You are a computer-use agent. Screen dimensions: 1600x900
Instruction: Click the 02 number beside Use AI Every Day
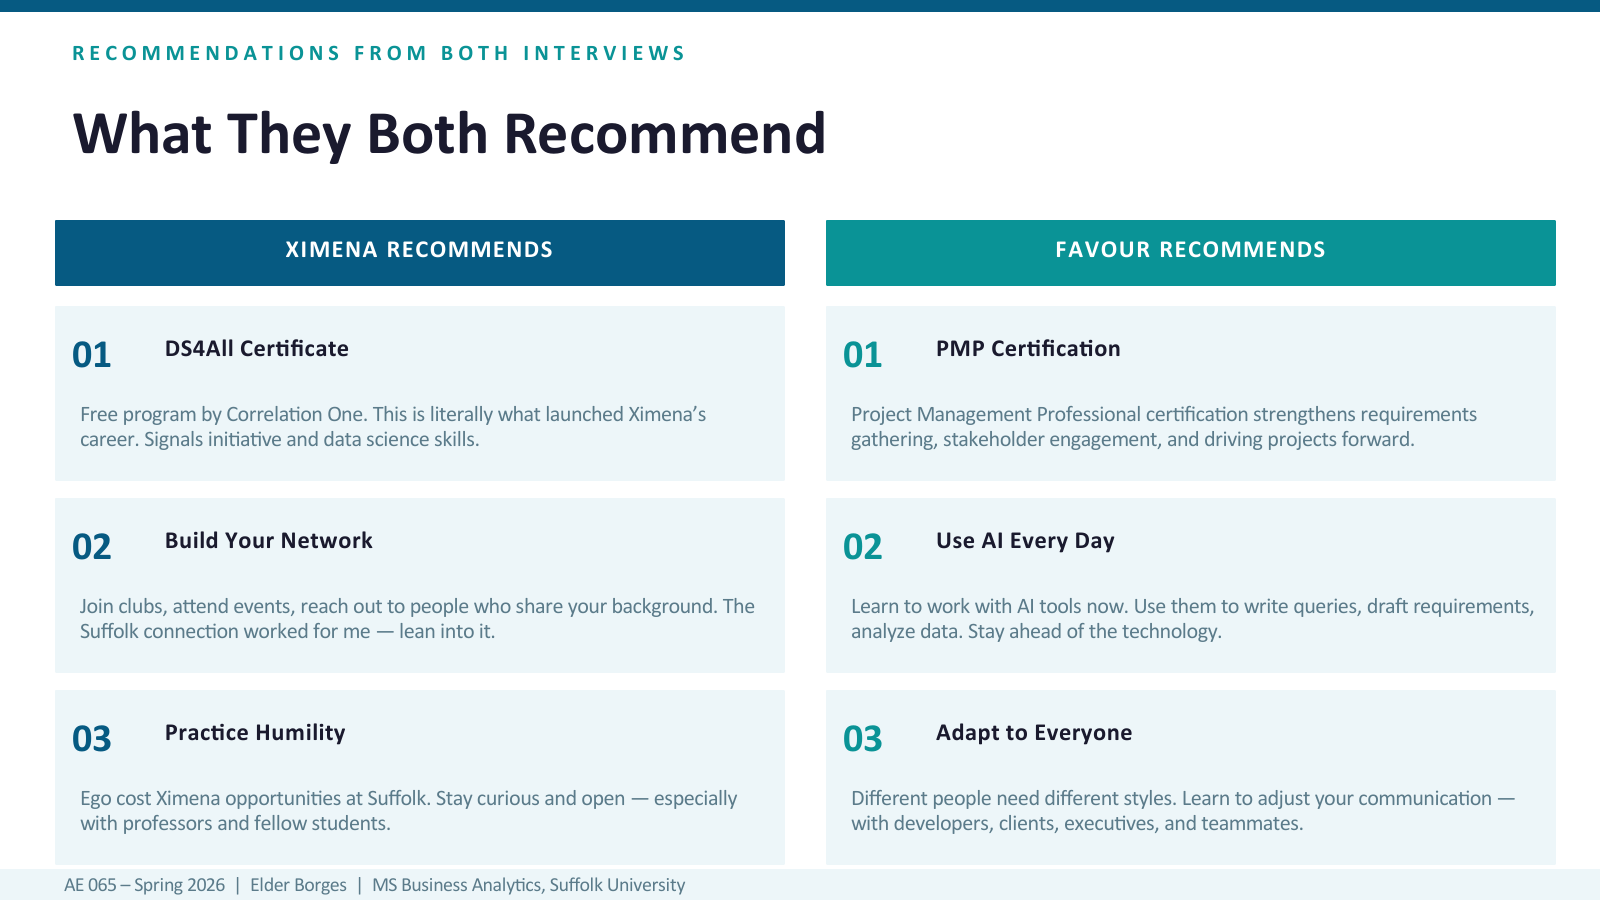point(863,547)
